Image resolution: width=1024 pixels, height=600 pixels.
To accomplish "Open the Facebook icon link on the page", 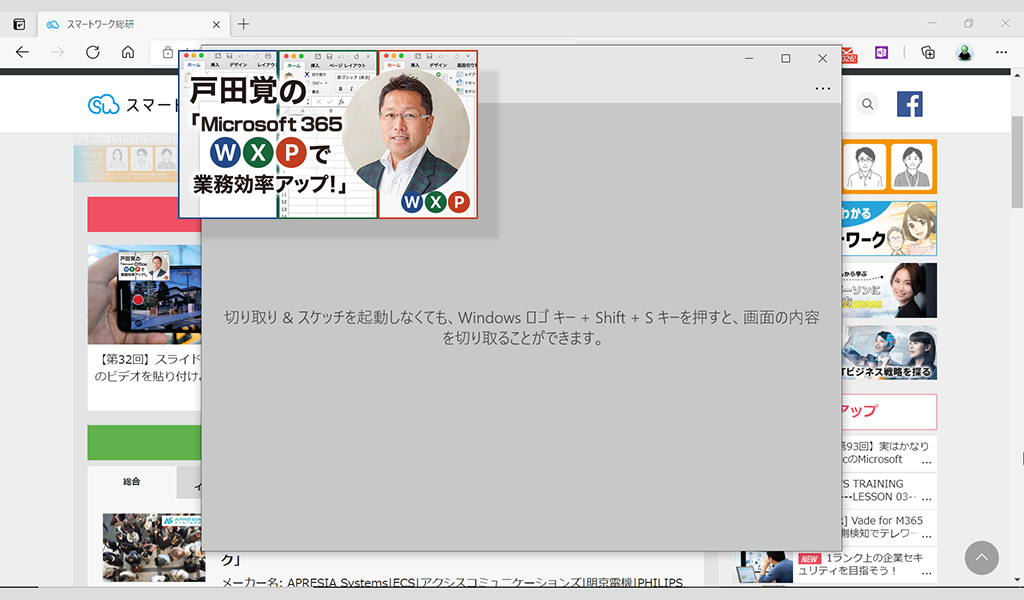I will (x=910, y=104).
